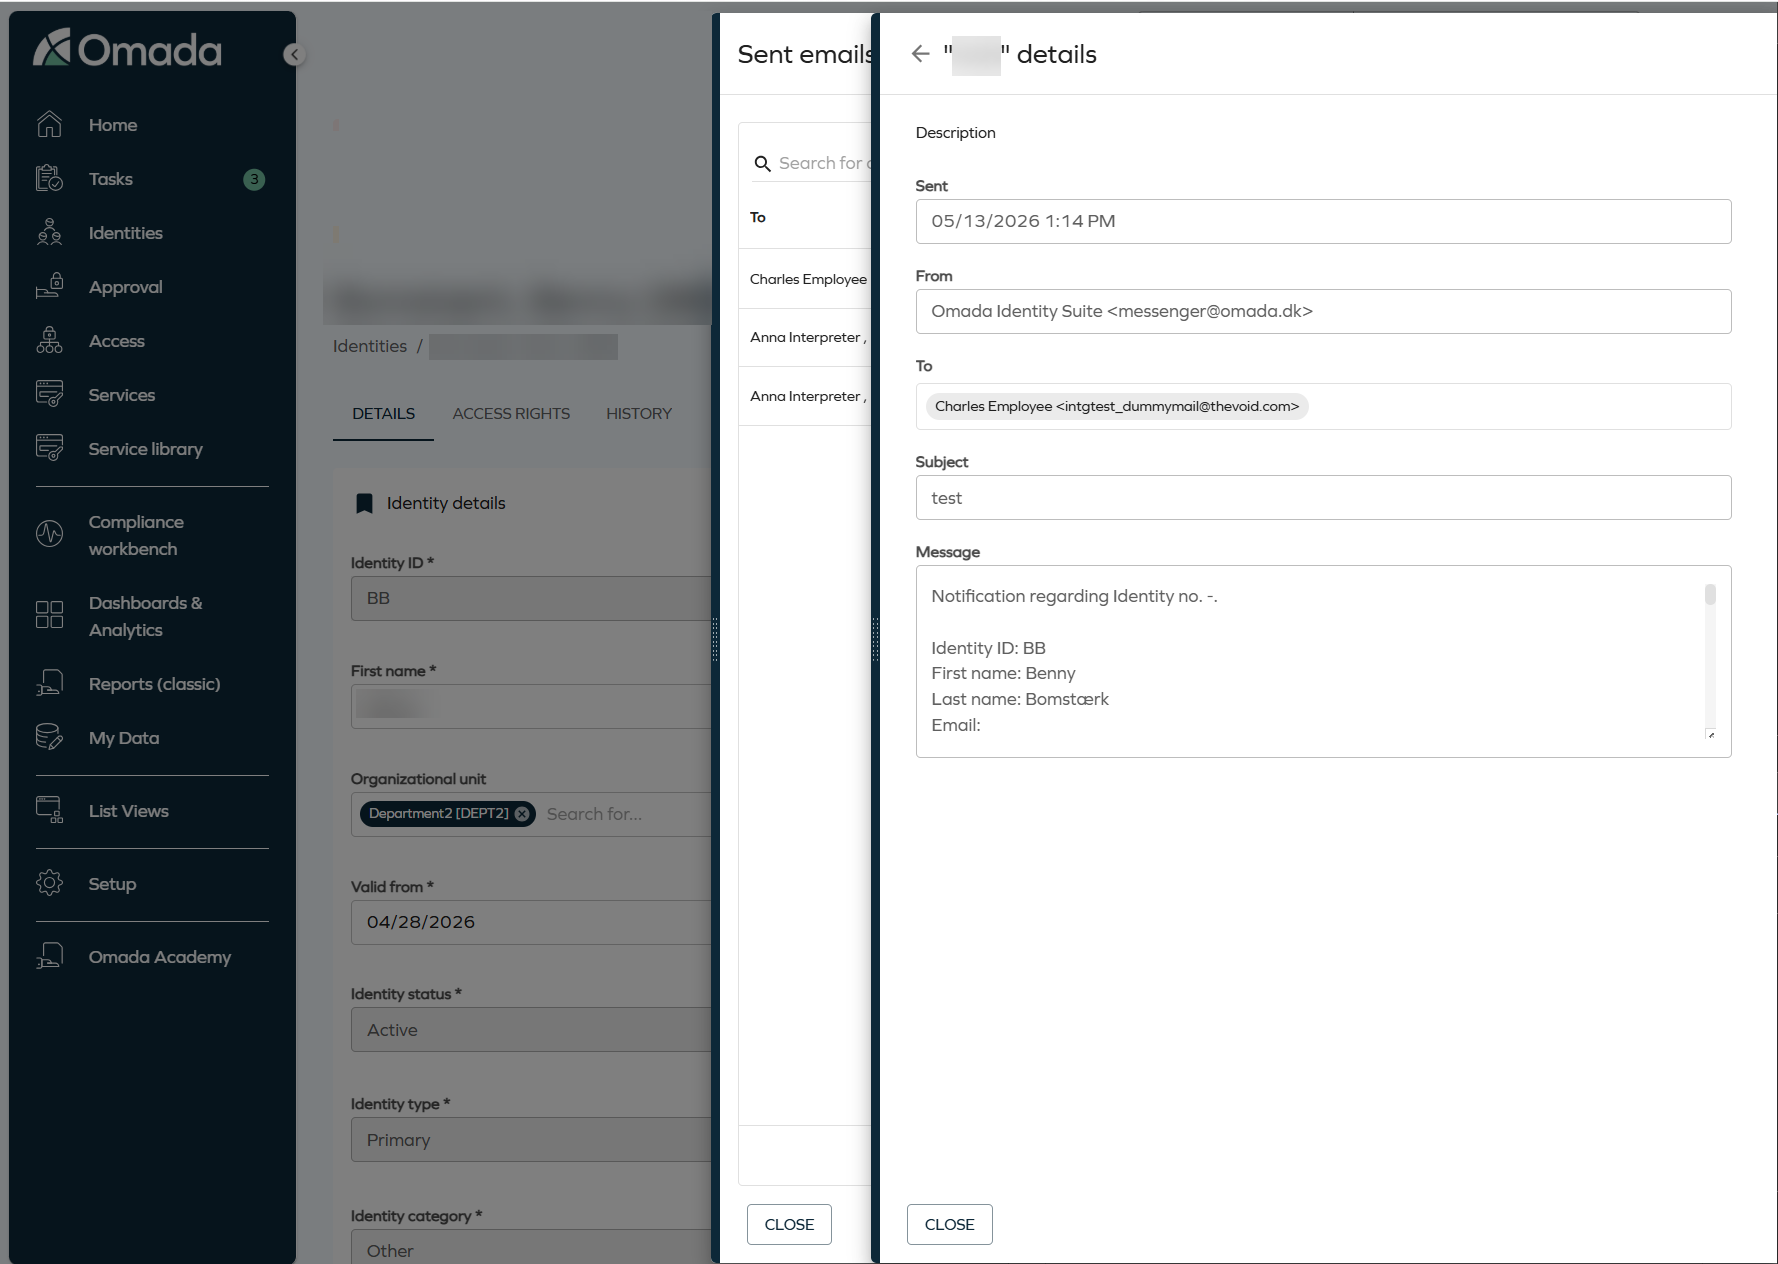The image size is (1778, 1264).
Task: Select the Charles Employee email row
Action: coord(806,279)
